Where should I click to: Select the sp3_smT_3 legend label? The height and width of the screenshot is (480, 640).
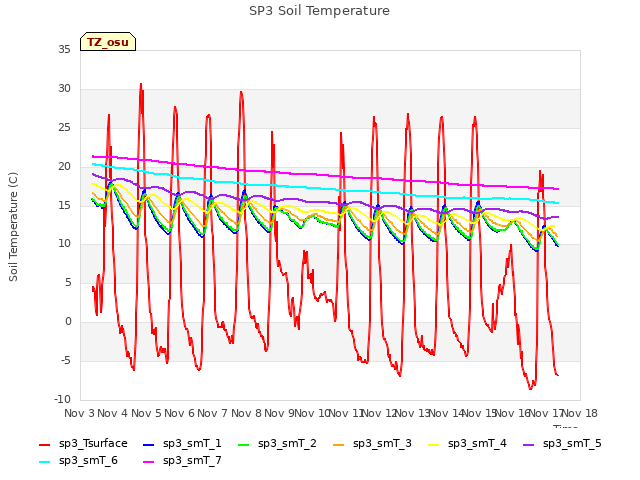tap(382, 444)
